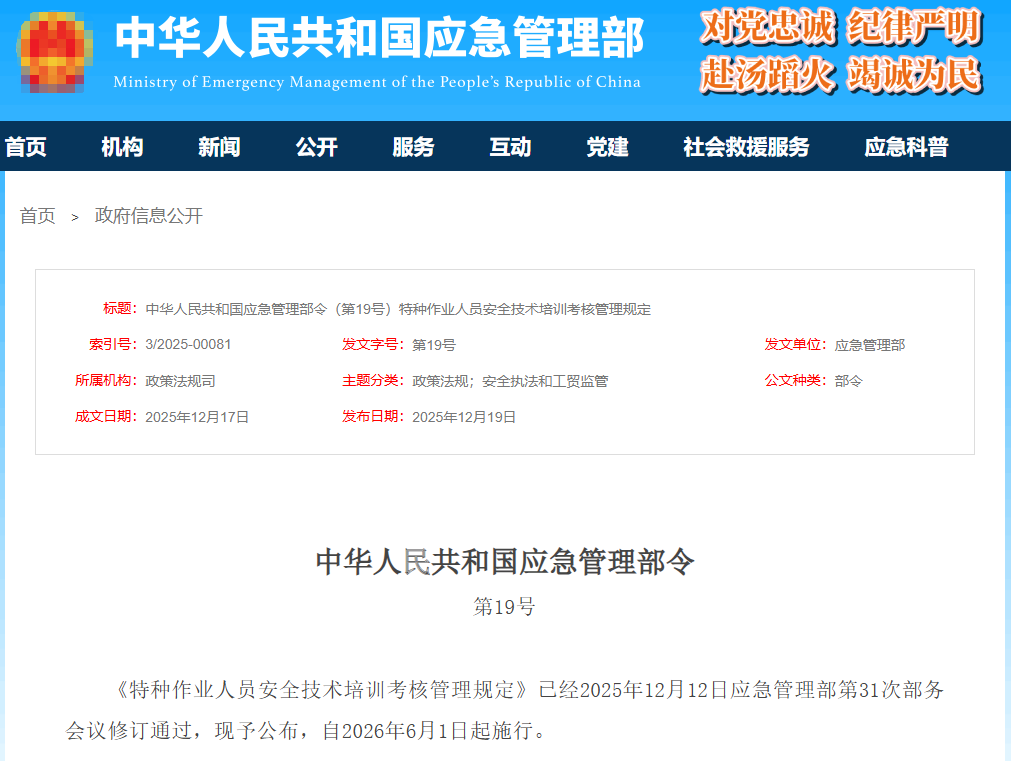The height and width of the screenshot is (761, 1011).
Task: Click the 首页 breadcrumb link
Action: tap(37, 216)
